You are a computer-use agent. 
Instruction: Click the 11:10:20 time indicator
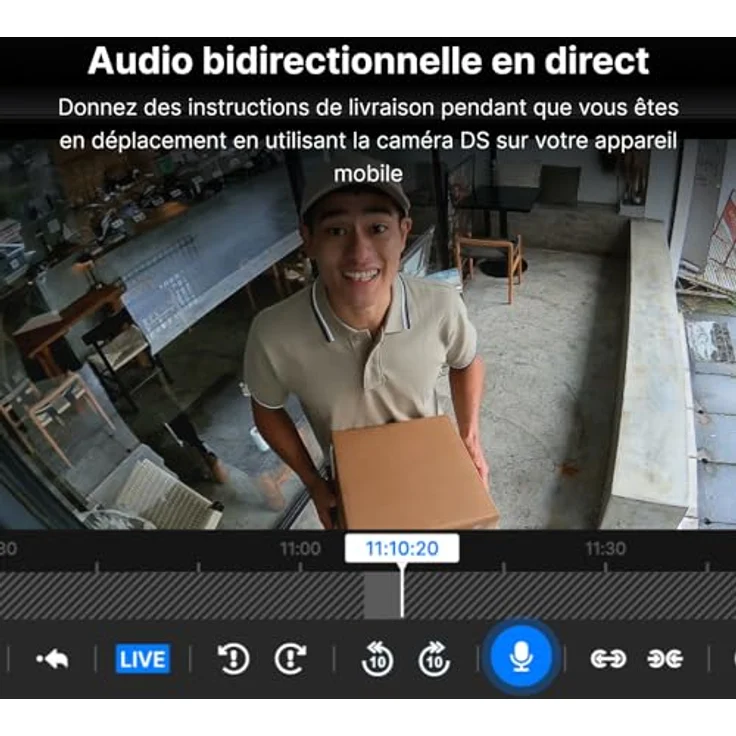401,548
